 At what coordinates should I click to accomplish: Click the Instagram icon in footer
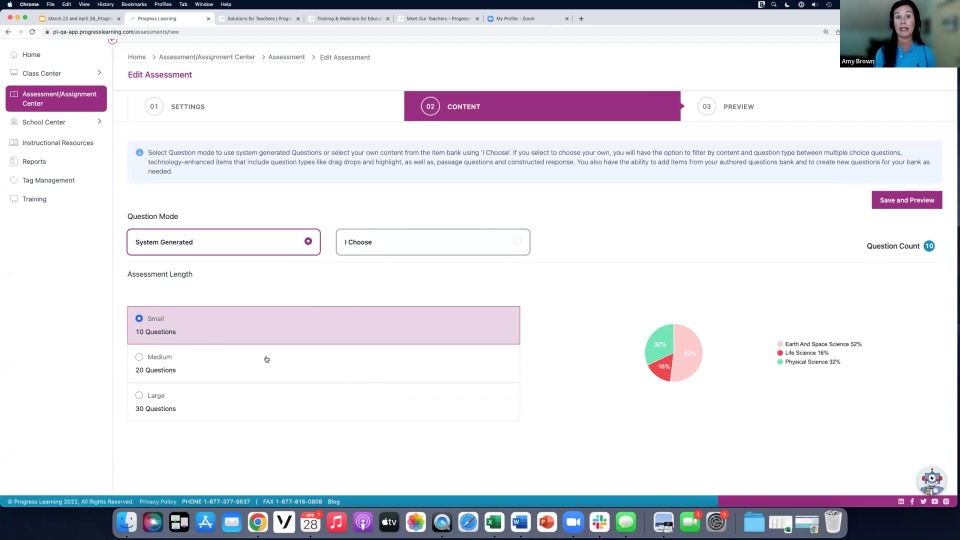[946, 501]
